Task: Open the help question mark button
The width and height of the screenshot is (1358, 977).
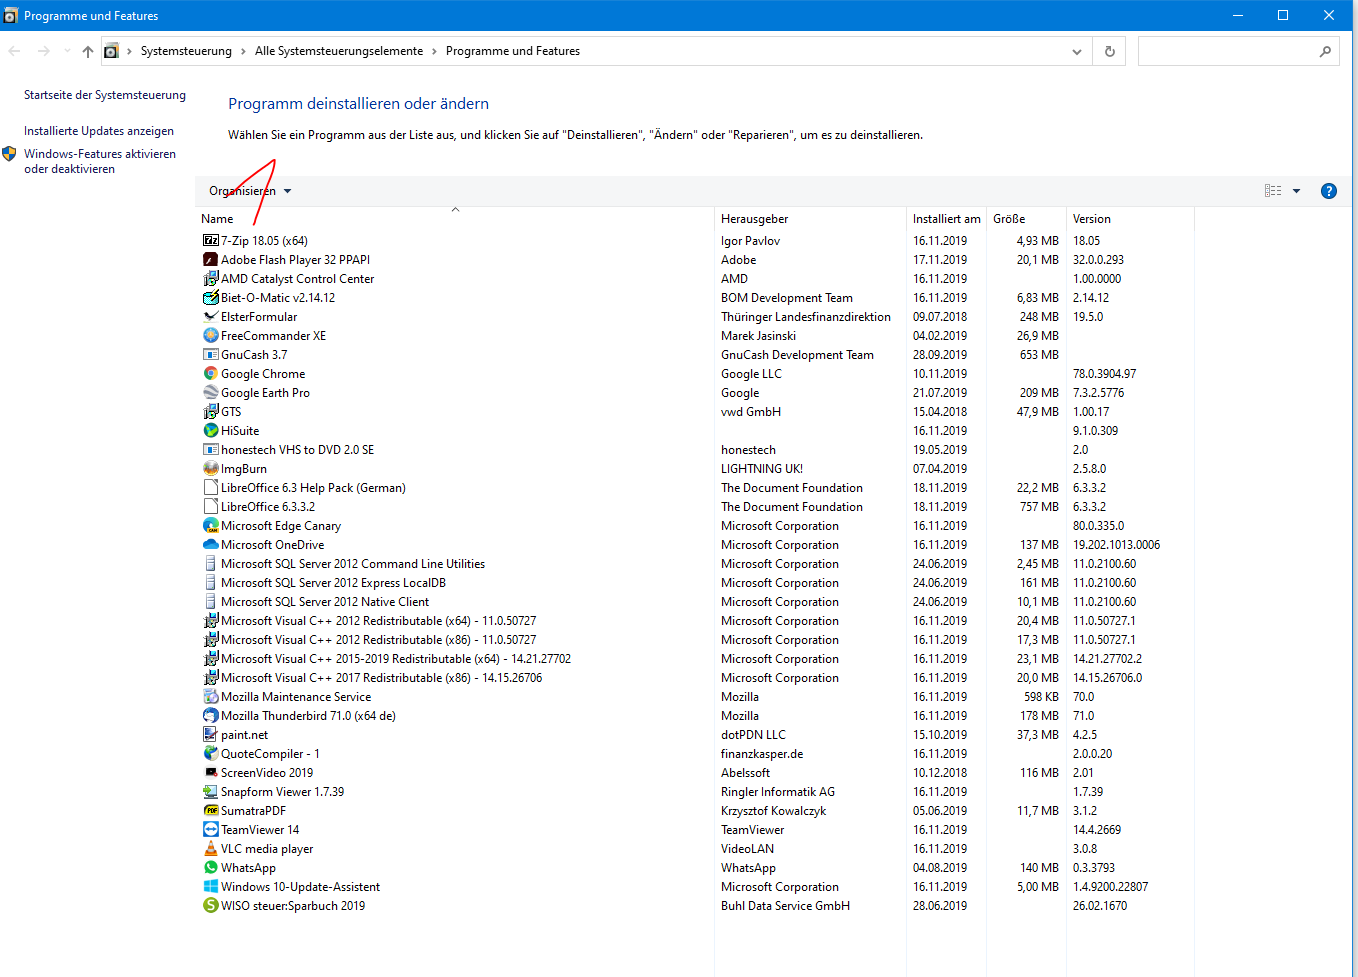Action: 1328,191
